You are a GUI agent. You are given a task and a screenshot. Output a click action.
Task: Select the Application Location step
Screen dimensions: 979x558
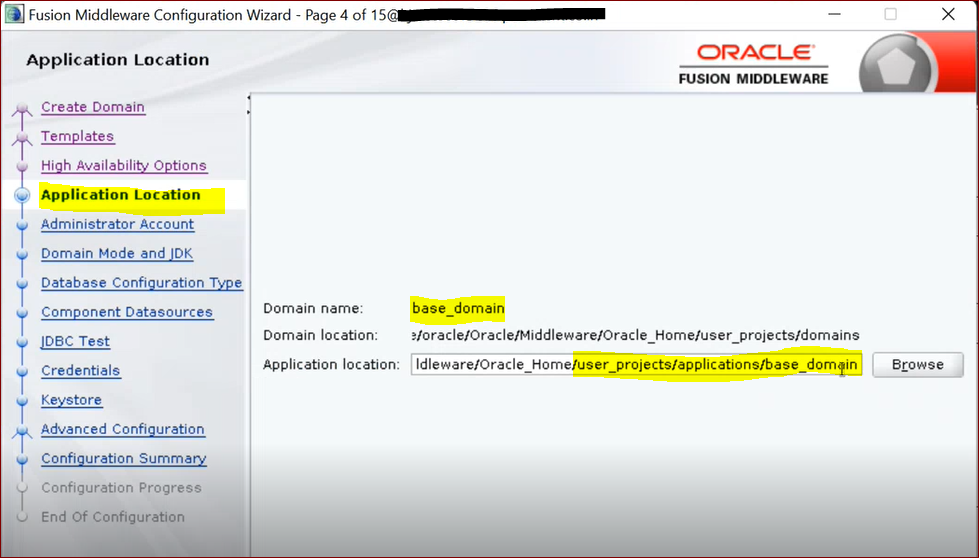(121, 195)
